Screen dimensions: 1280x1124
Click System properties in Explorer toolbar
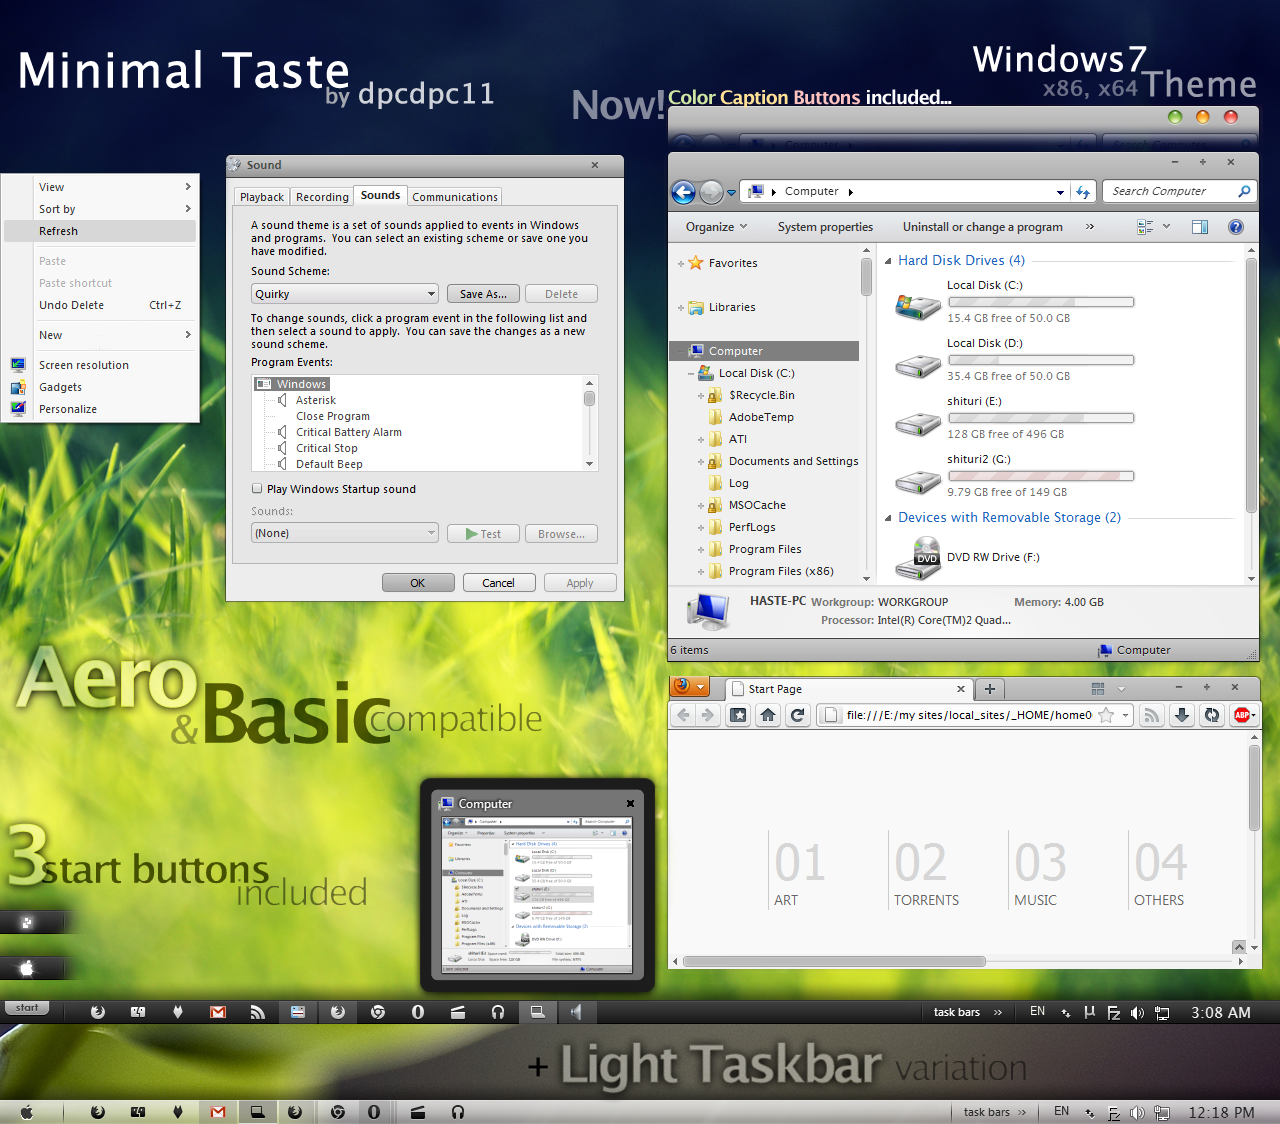click(x=825, y=227)
